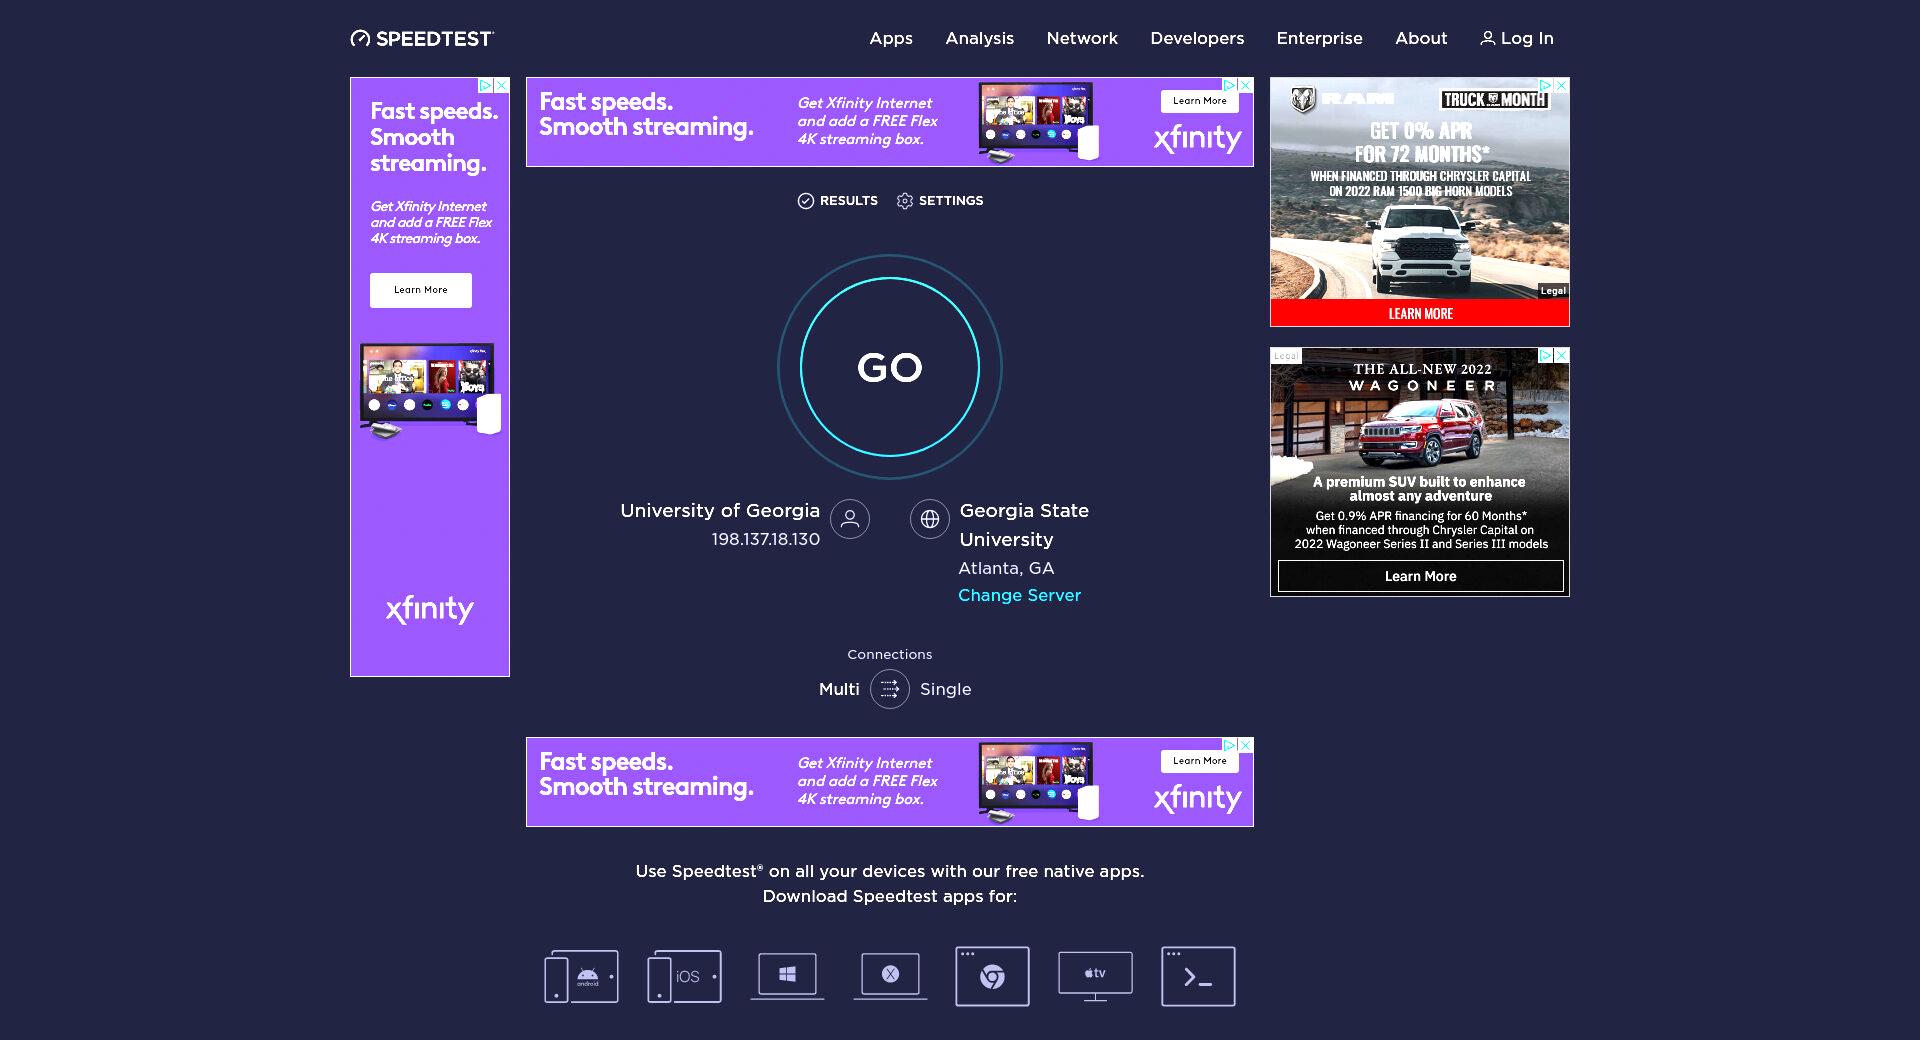Image resolution: width=1920 pixels, height=1040 pixels.
Task: Start the test with the GO button
Action: 889,367
